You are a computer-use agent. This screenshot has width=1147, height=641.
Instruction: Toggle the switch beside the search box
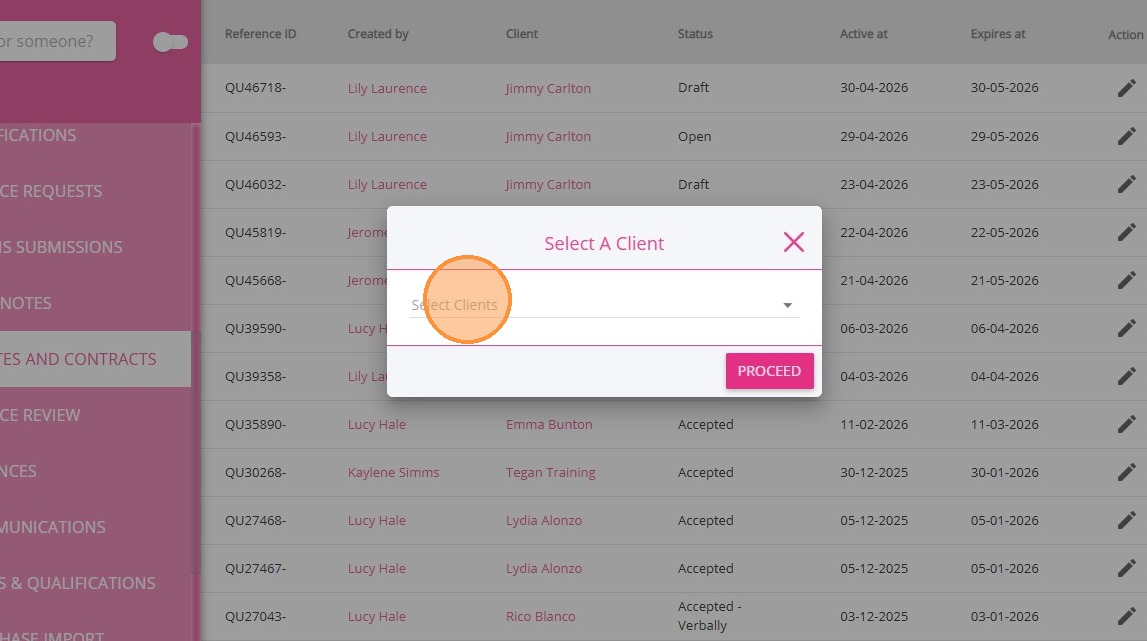[x=170, y=42]
